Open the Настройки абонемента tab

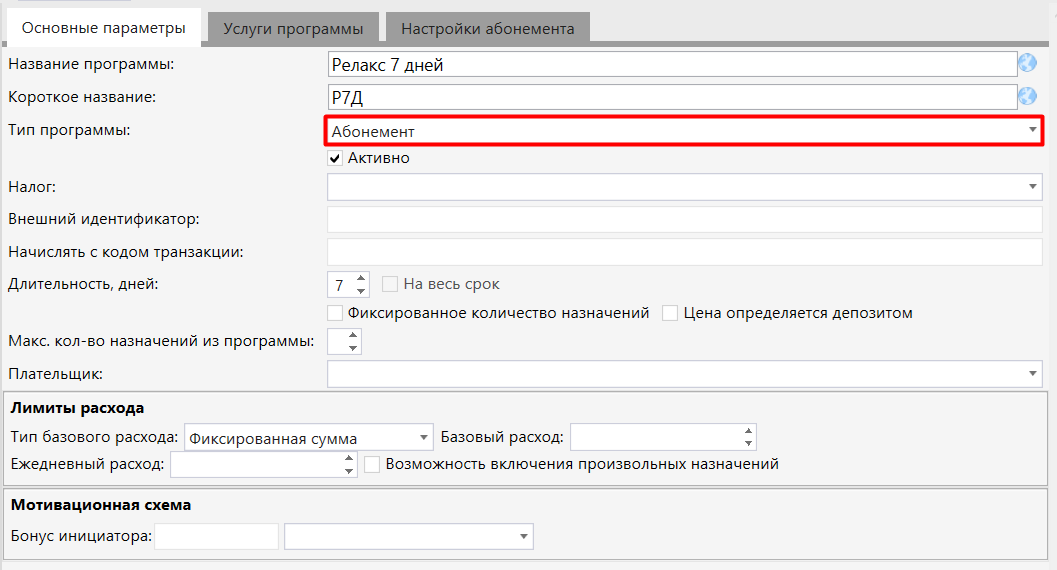click(x=488, y=28)
